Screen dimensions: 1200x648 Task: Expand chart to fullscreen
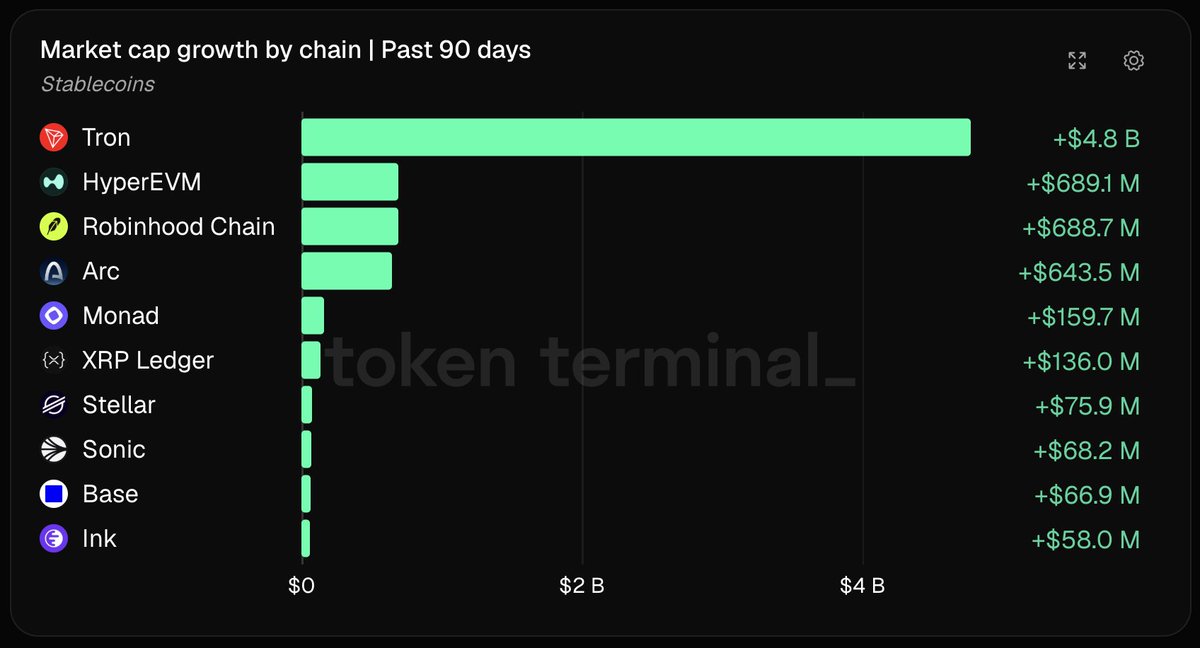coord(1077,61)
